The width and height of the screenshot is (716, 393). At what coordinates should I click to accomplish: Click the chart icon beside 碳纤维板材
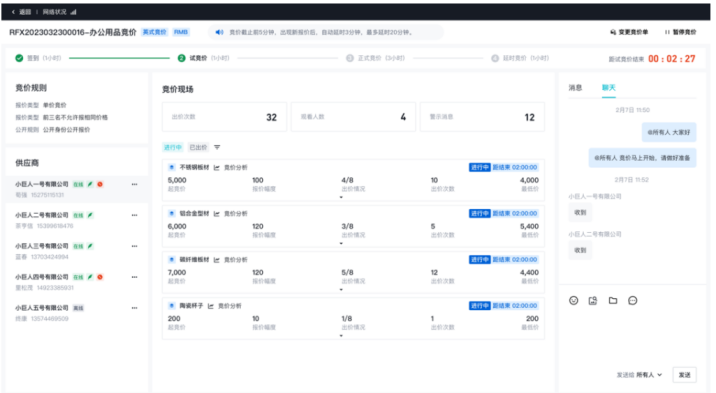click(x=216, y=260)
